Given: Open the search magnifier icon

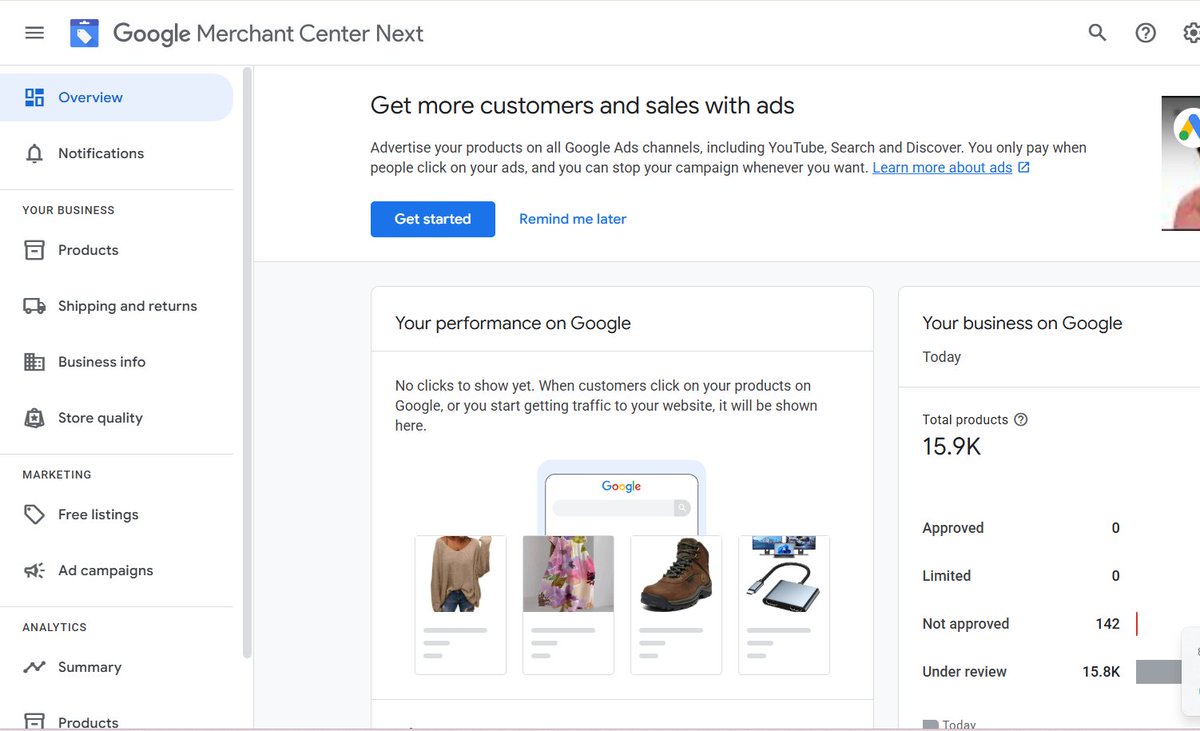Looking at the screenshot, I should tap(1097, 33).
